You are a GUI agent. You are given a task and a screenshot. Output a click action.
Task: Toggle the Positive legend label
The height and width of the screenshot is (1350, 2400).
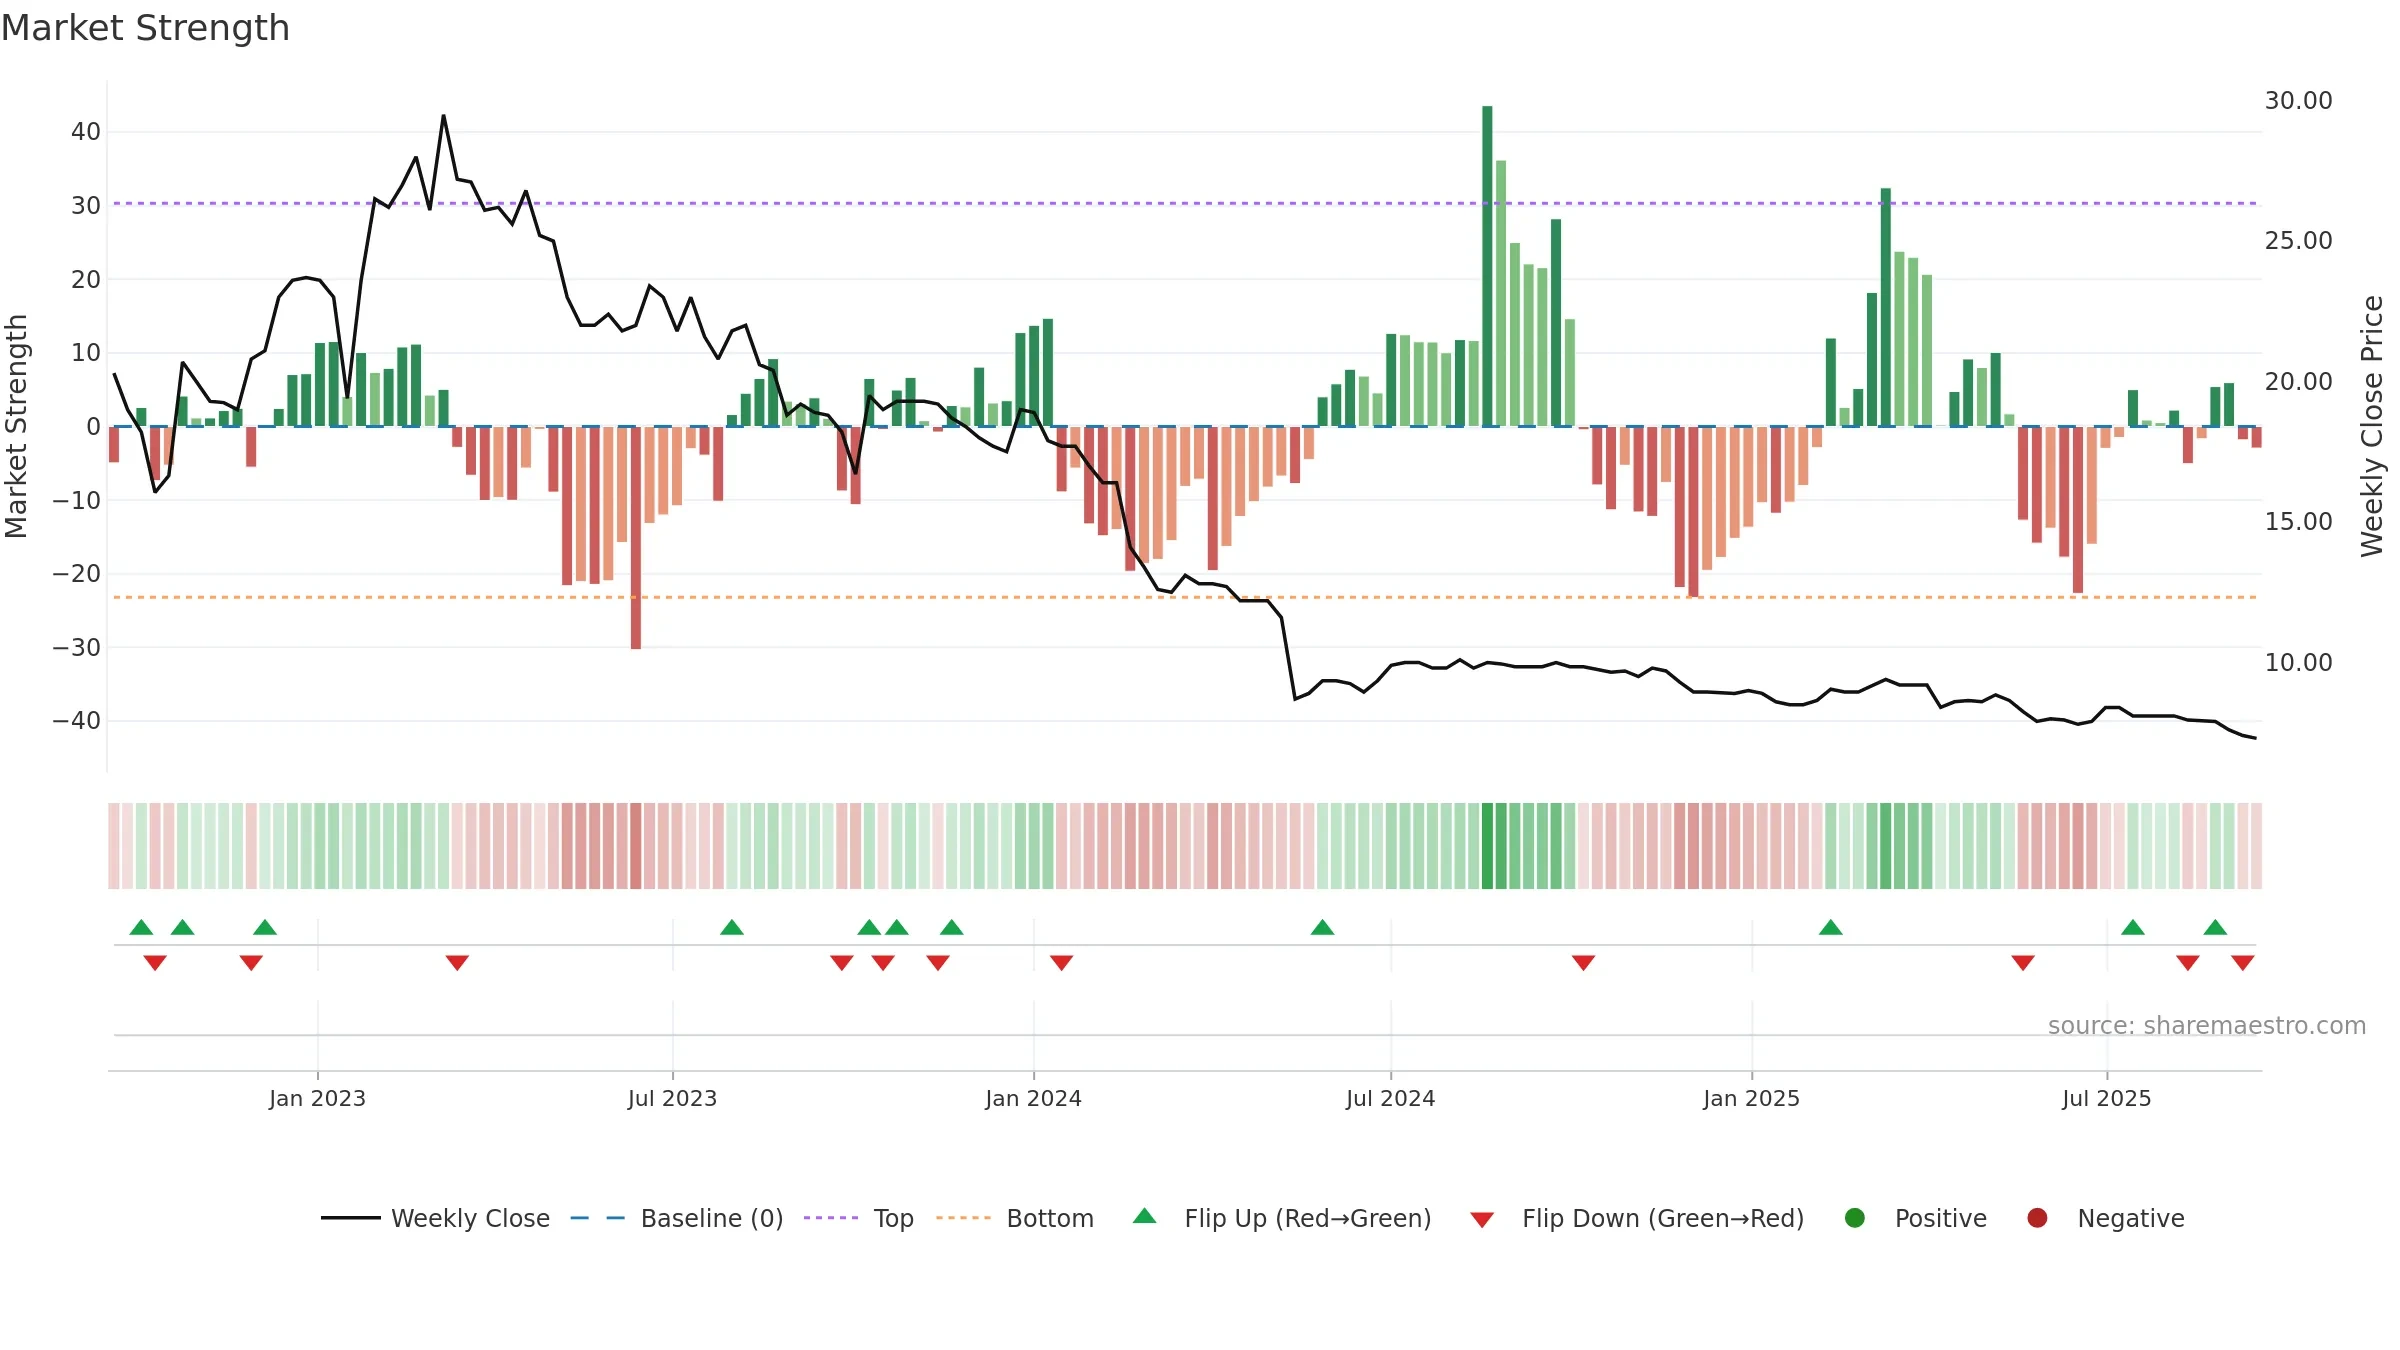(x=1941, y=1219)
